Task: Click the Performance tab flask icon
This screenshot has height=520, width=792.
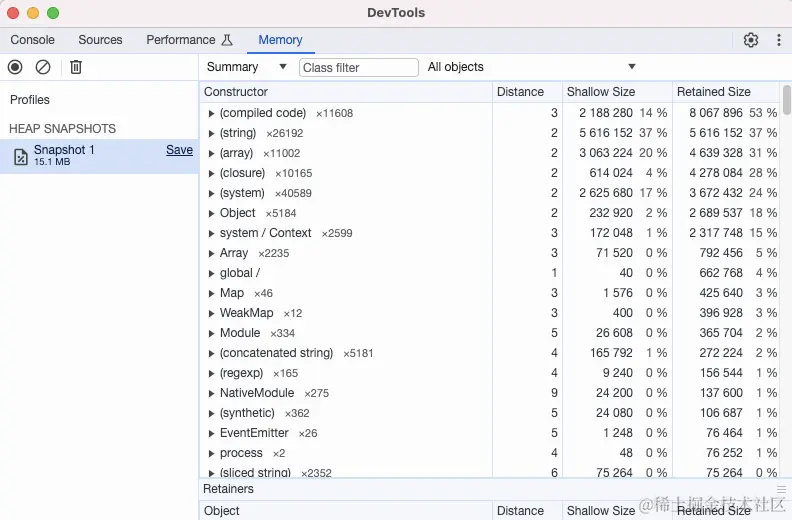Action: pyautogui.click(x=227, y=40)
